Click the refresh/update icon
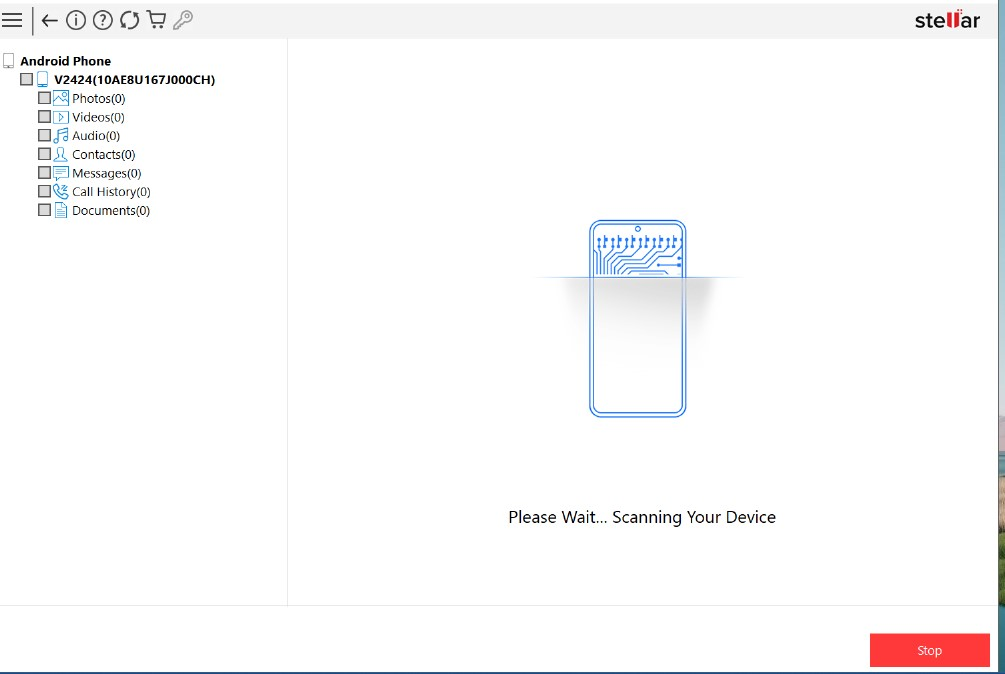 (129, 21)
